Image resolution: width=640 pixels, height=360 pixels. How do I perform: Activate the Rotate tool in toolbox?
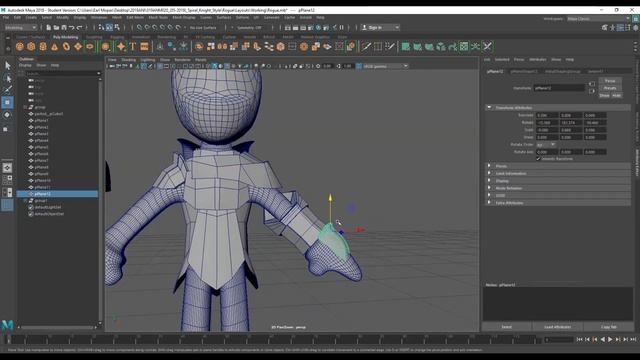[7, 116]
